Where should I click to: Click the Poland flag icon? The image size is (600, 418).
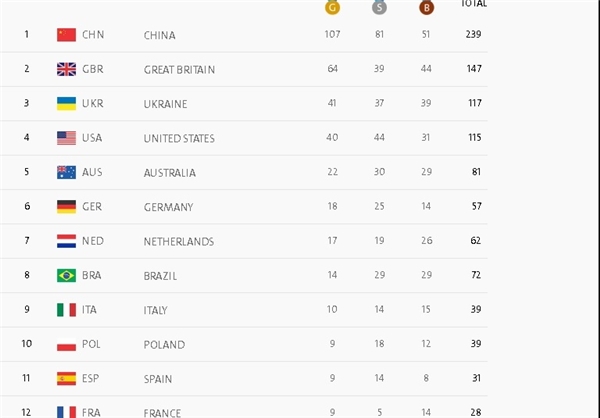click(x=67, y=344)
